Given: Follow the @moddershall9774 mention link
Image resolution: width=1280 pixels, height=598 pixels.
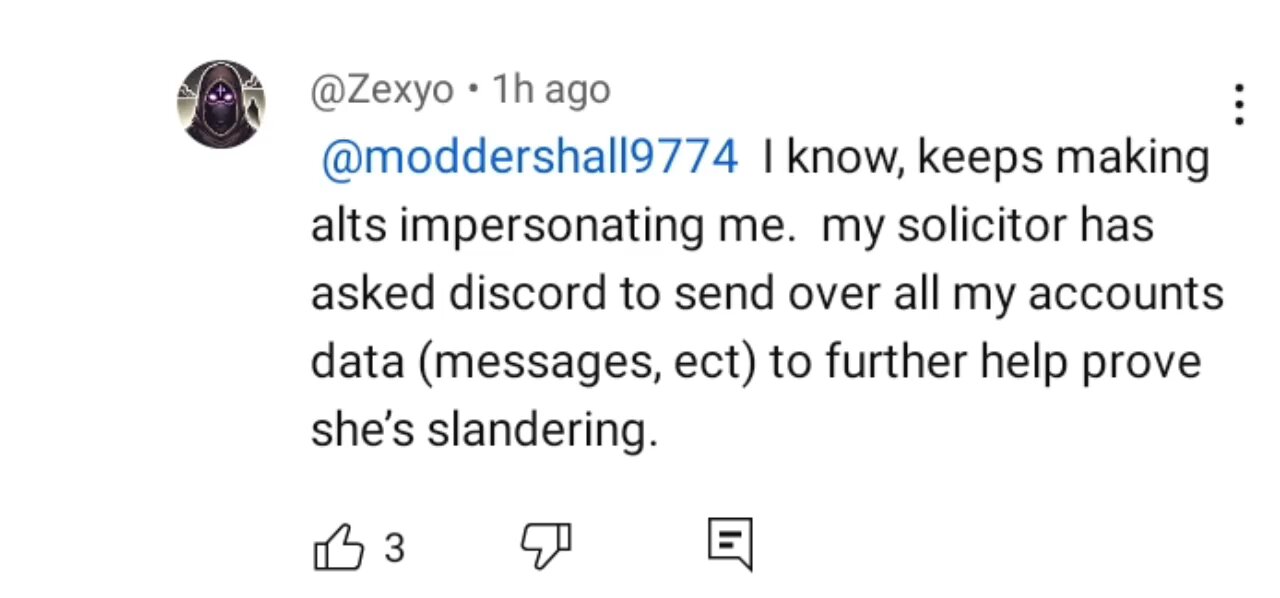Looking at the screenshot, I should (529, 159).
